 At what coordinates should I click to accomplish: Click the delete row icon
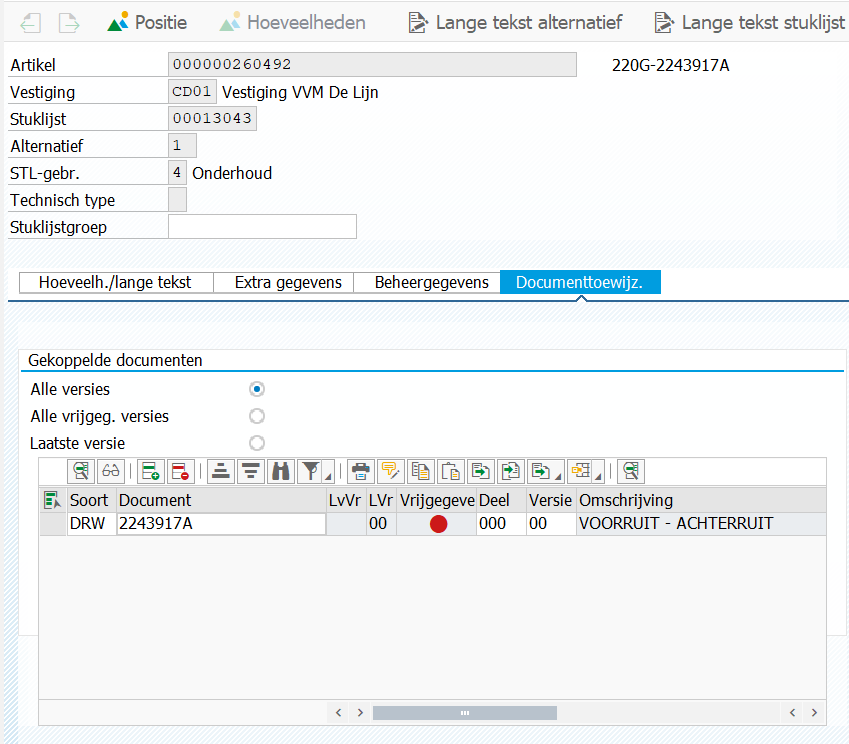tap(181, 471)
